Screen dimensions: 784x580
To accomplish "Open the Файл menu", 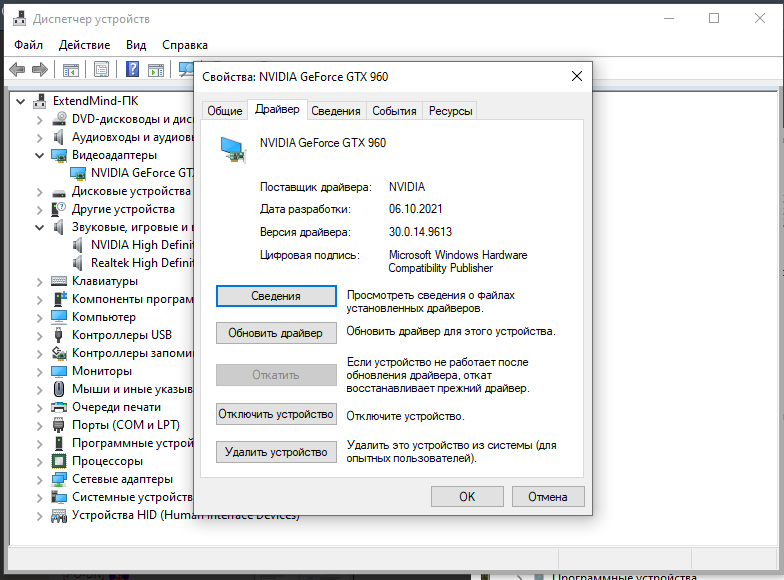I will [28, 45].
